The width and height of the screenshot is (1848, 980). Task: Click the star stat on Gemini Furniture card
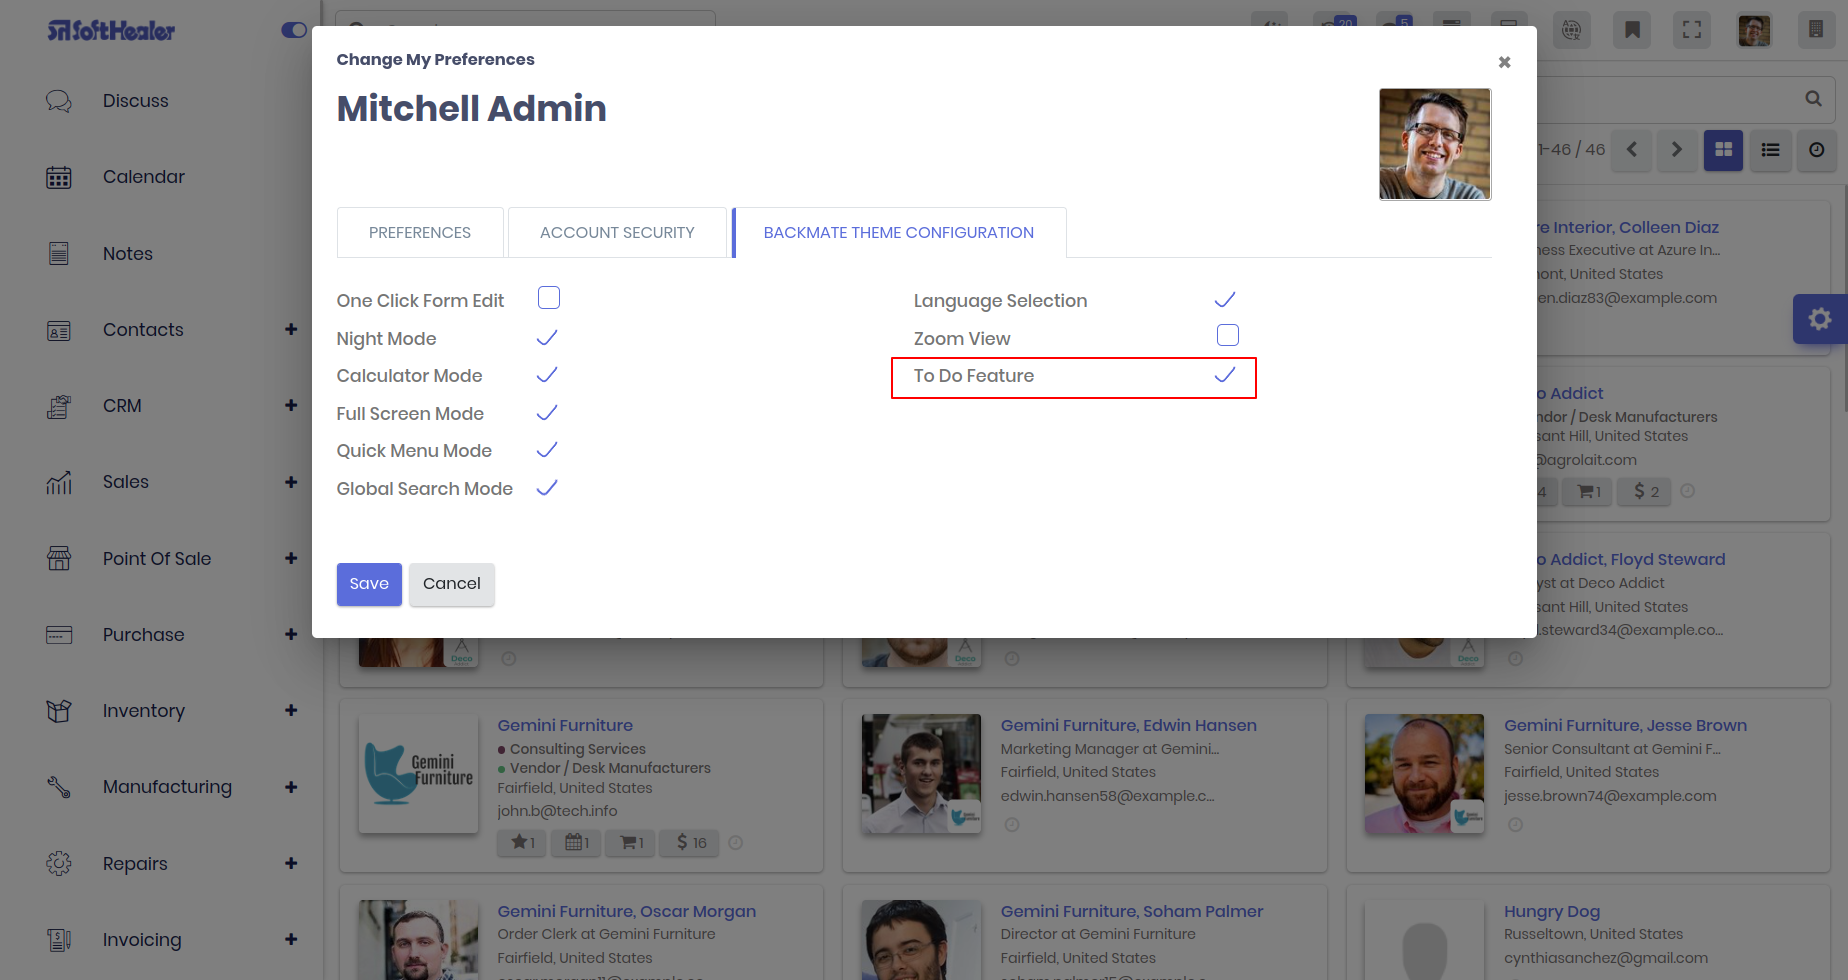point(523,843)
